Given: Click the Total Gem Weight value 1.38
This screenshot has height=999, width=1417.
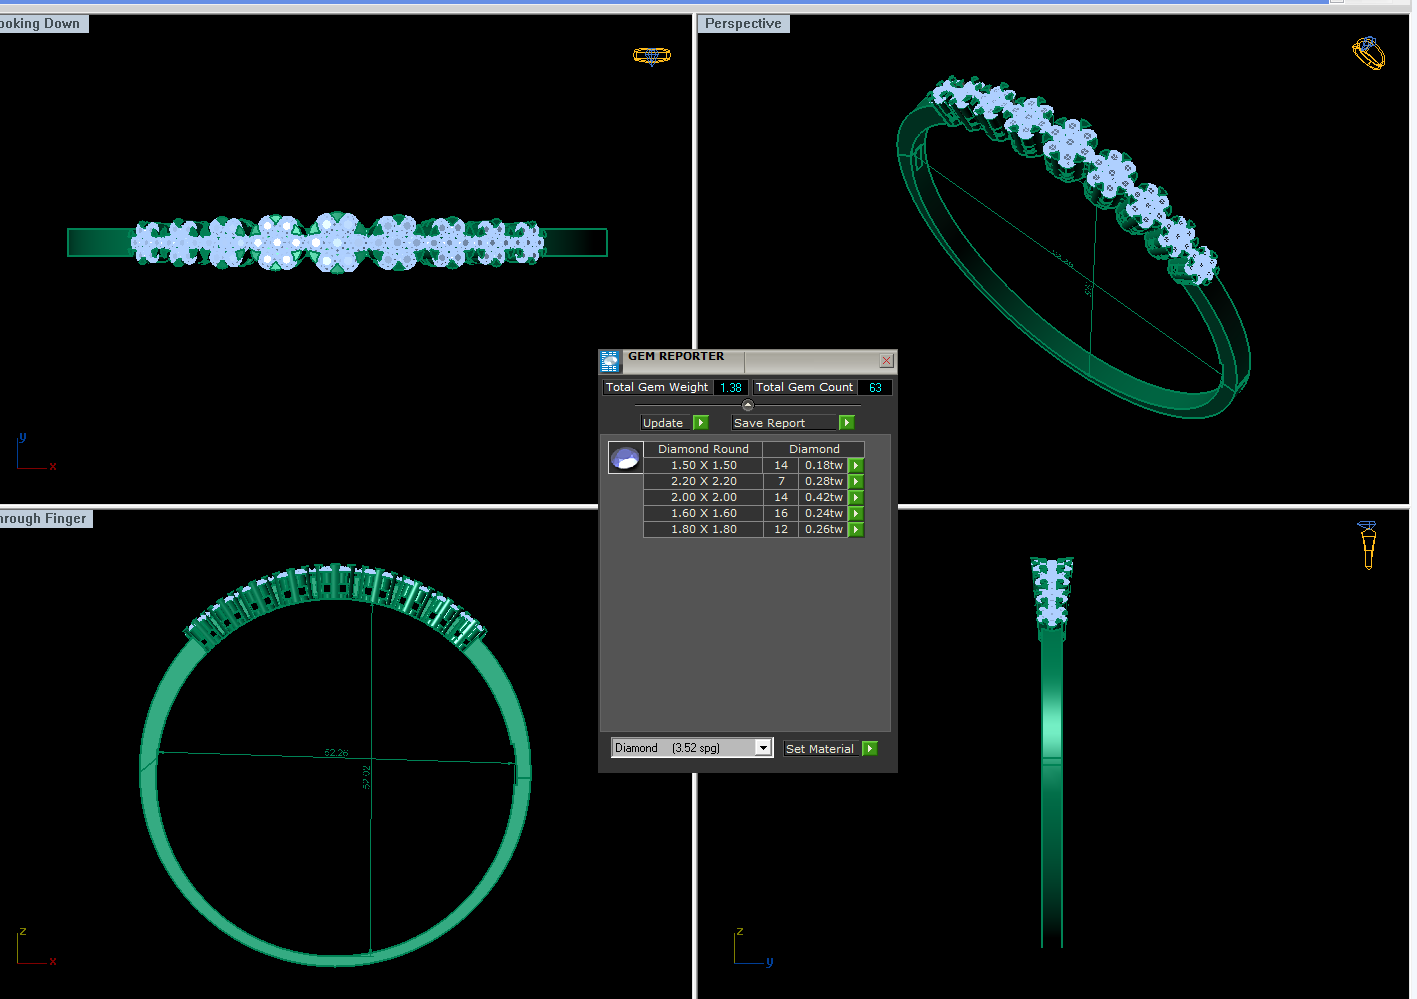Looking at the screenshot, I should coord(731,388).
